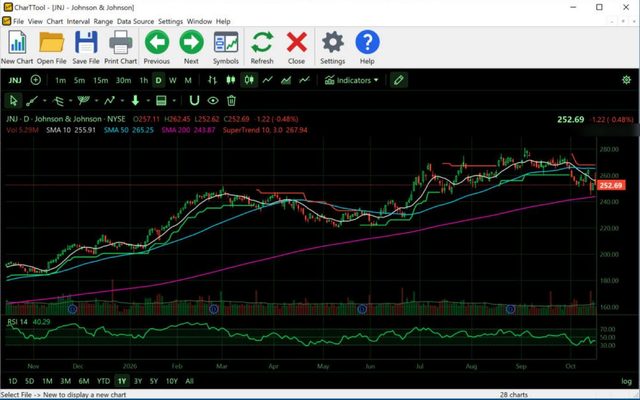
Task: Select the Fibonacci fan tool
Action: coord(84,100)
